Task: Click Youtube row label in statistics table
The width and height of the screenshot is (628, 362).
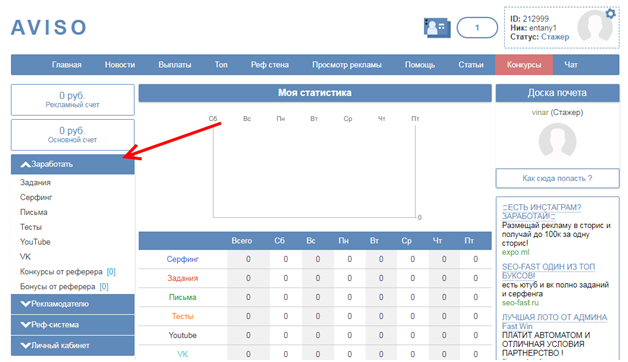Action: pyautogui.click(x=183, y=335)
